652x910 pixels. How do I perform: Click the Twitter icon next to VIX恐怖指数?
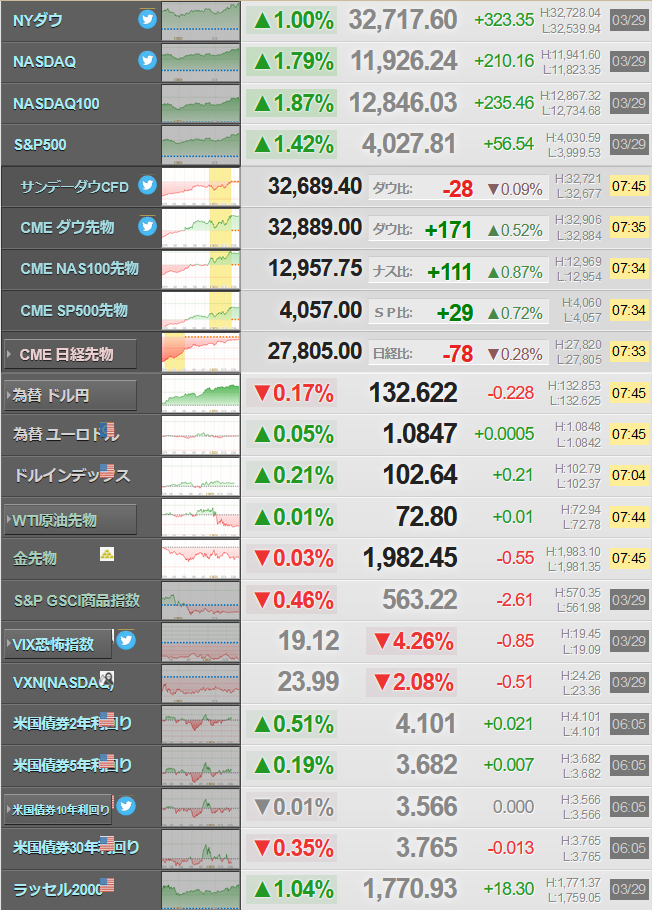point(126,640)
